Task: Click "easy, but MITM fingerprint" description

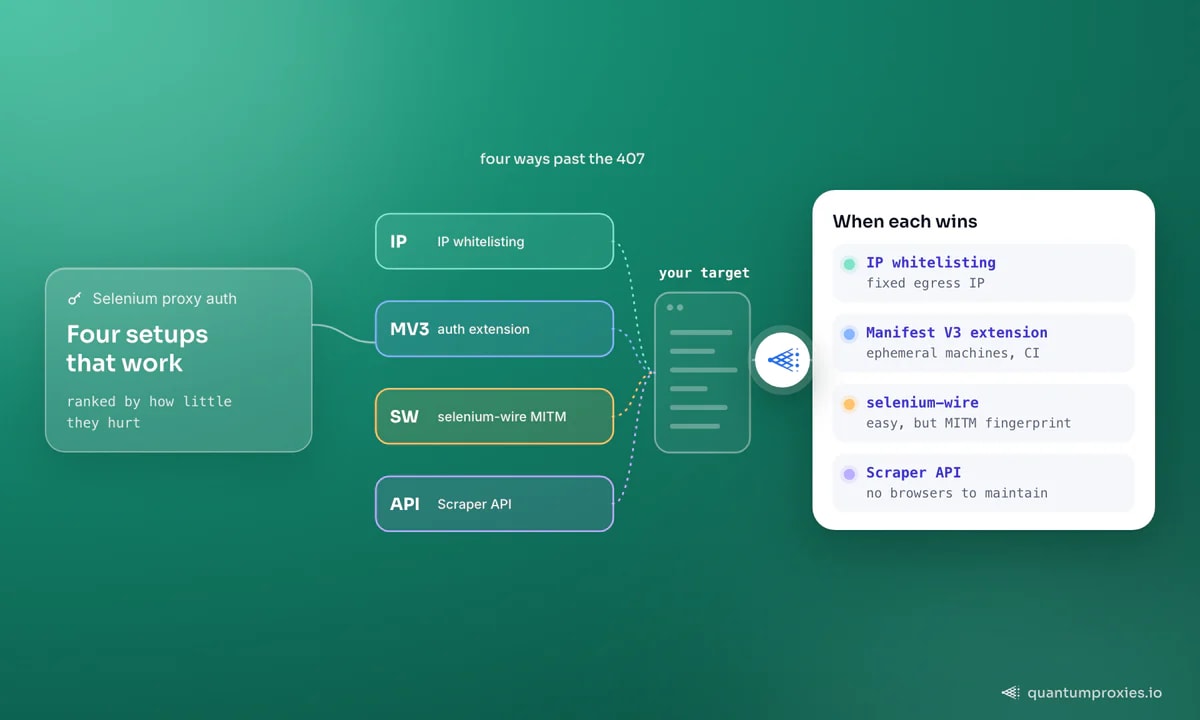Action: click(968, 423)
